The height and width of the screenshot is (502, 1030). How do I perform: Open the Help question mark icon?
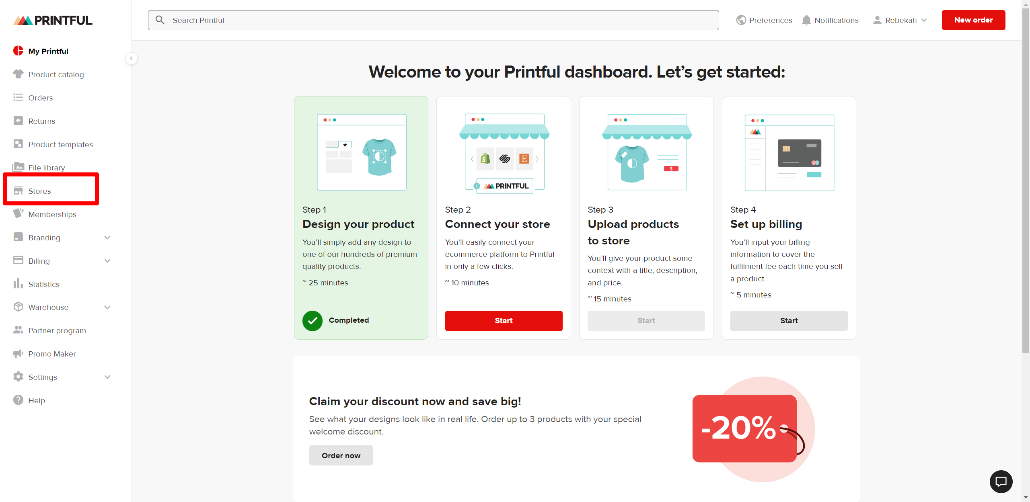point(18,400)
